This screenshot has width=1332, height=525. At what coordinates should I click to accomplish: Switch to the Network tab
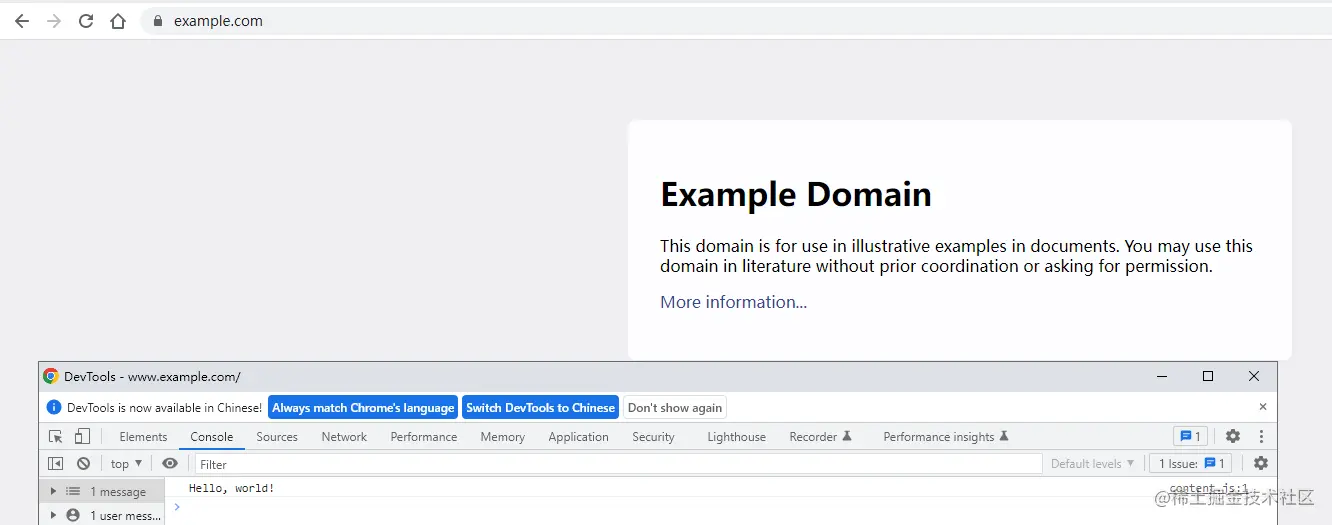click(x=344, y=437)
